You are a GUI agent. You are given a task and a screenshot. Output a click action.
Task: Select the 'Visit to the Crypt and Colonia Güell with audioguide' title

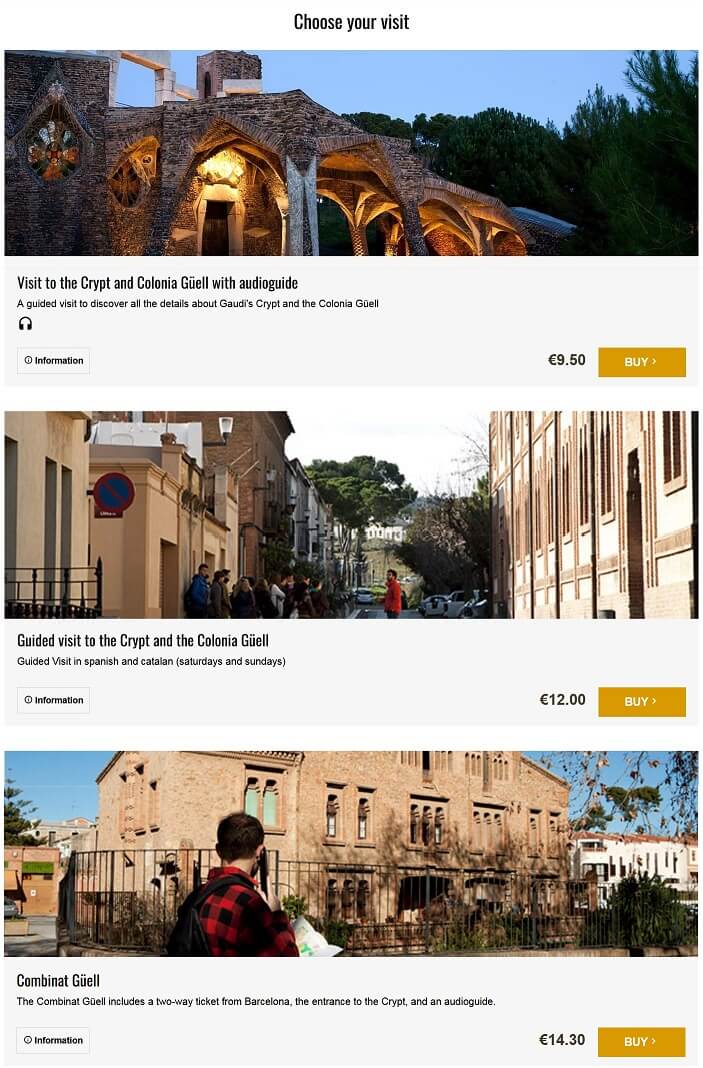pyautogui.click(x=157, y=283)
